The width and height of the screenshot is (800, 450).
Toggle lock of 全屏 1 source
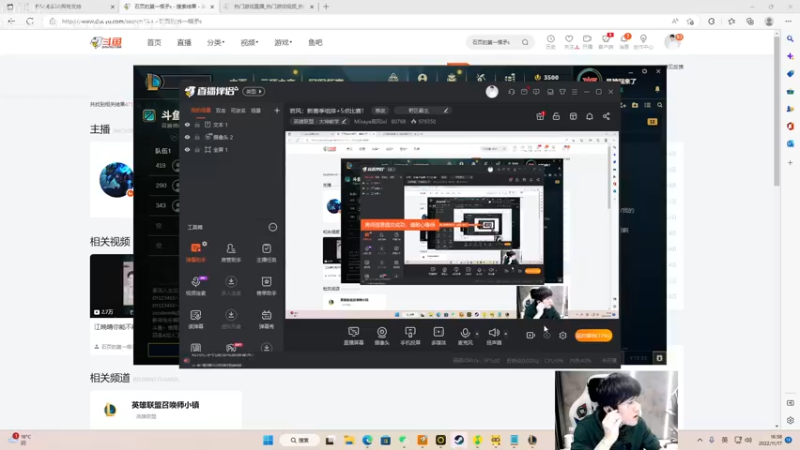(197, 149)
